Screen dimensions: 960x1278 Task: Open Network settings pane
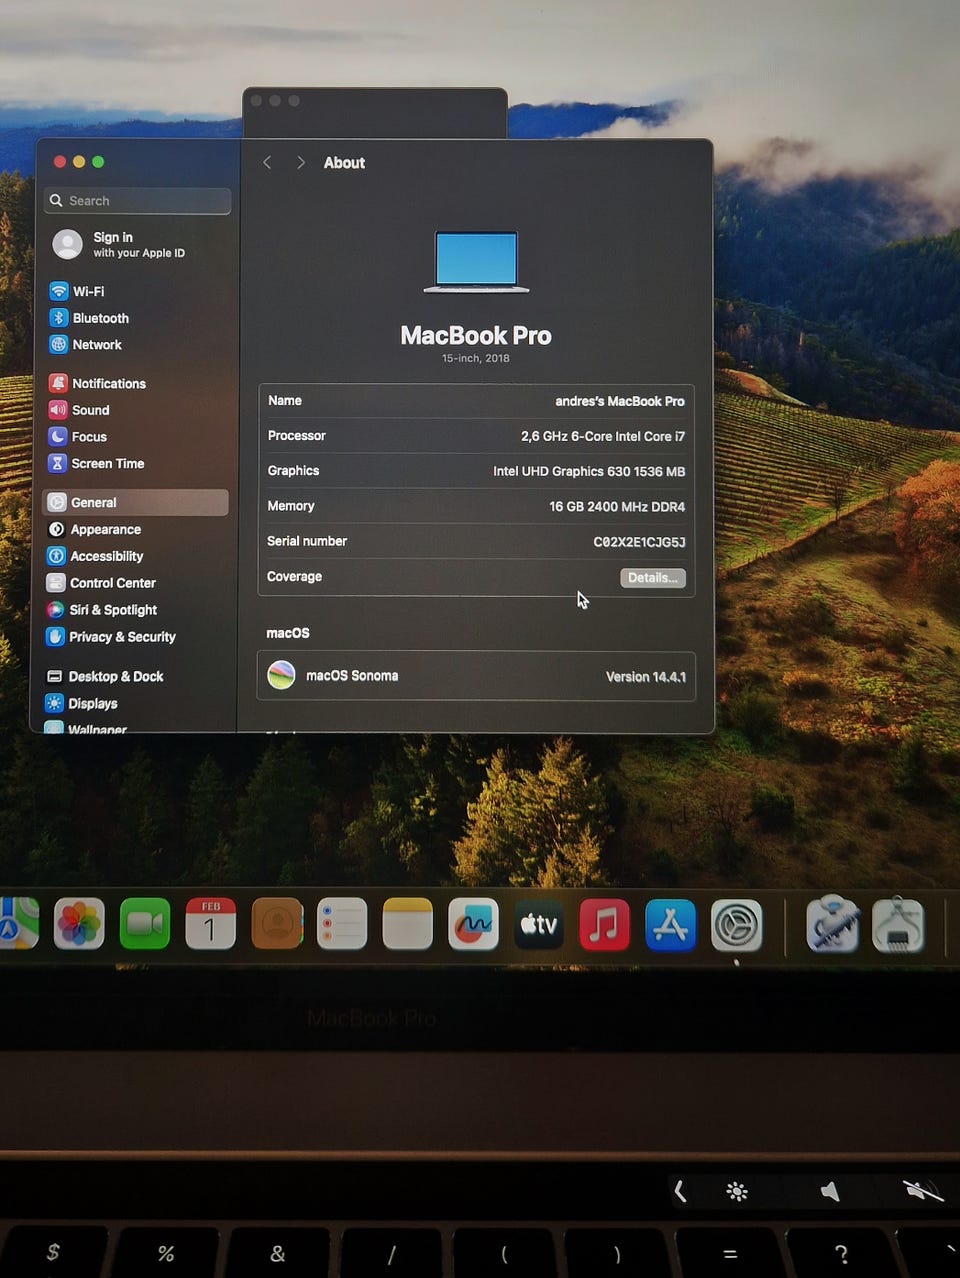(x=86, y=344)
